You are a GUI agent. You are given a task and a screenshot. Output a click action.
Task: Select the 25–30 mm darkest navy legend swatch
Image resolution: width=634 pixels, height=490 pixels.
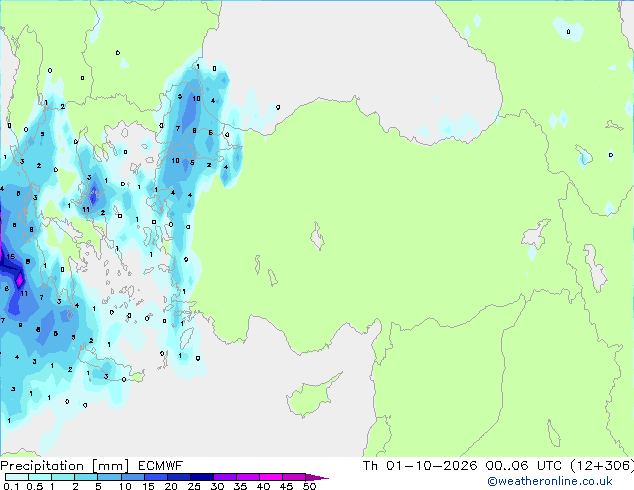coord(202,477)
